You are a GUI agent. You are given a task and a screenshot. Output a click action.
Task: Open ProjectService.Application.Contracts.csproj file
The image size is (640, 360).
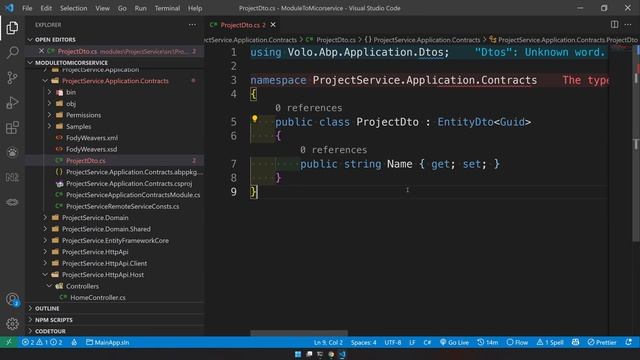point(115,184)
